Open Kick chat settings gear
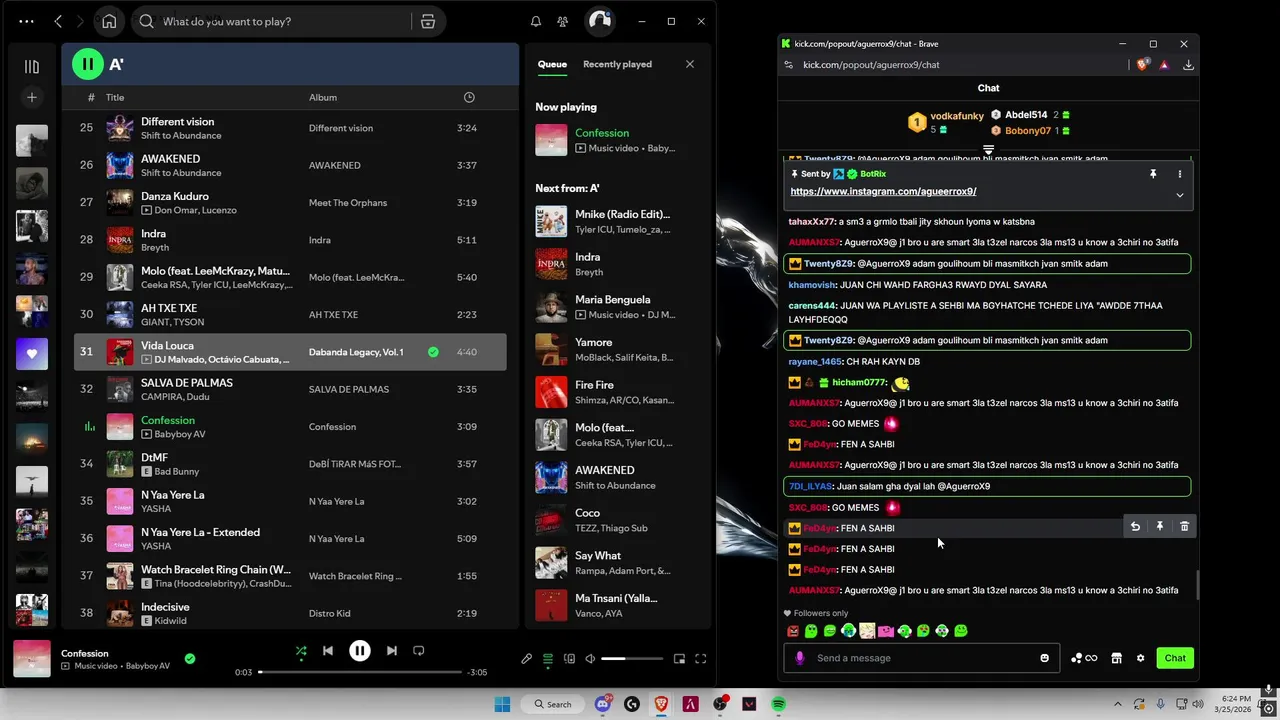This screenshot has width=1280, height=720. click(1140, 658)
